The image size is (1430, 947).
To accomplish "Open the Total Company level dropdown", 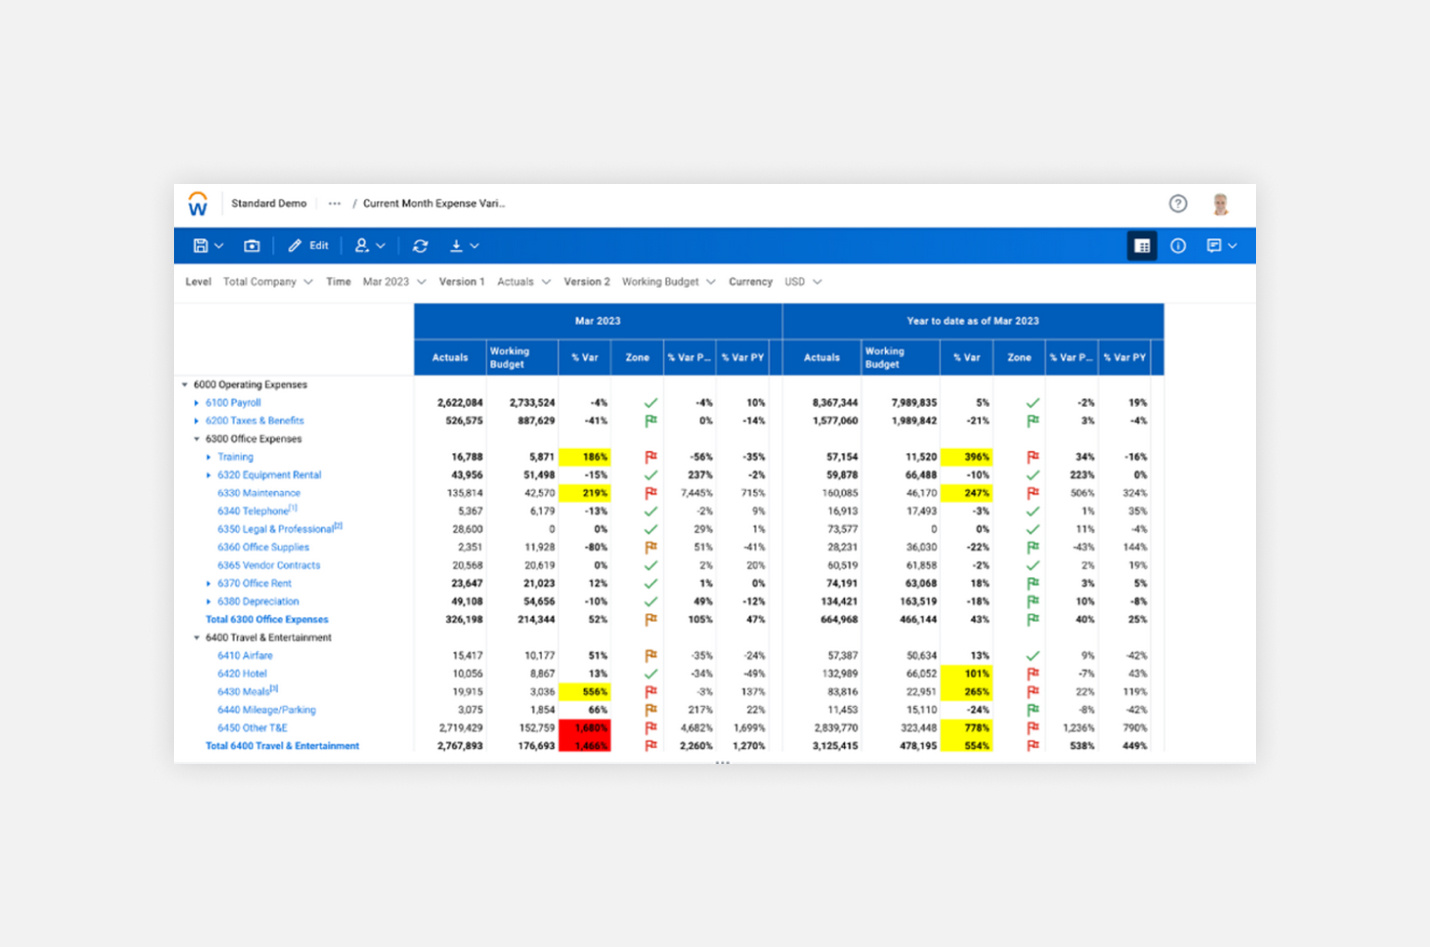I will pos(267,281).
